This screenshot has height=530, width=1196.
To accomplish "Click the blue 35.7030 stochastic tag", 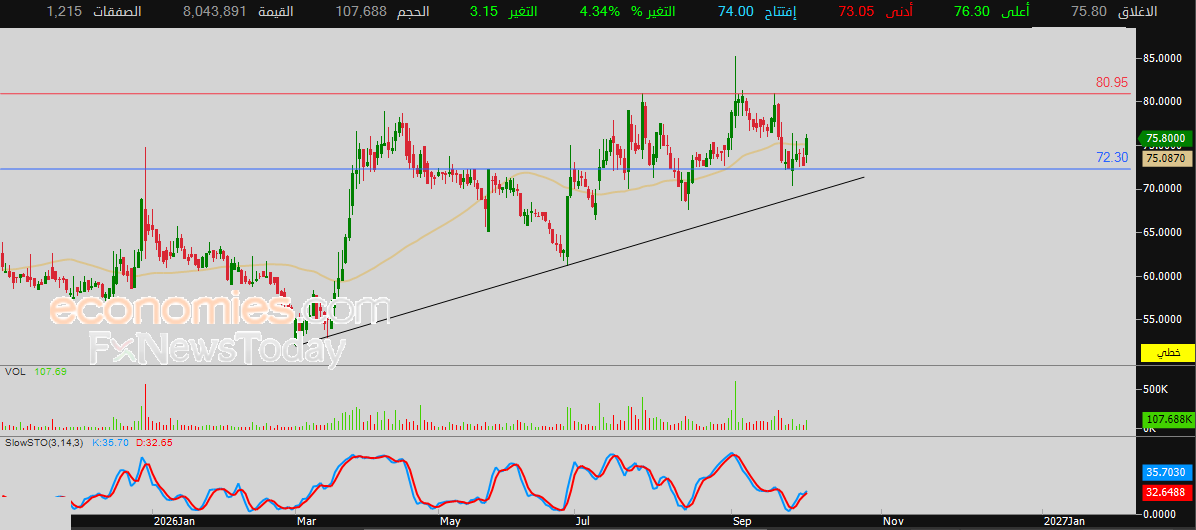I will (1167, 471).
